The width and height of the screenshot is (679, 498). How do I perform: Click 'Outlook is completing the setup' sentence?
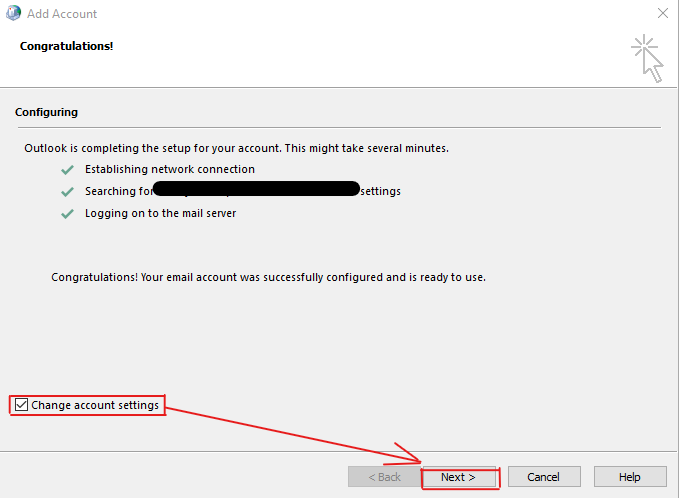tap(236, 148)
